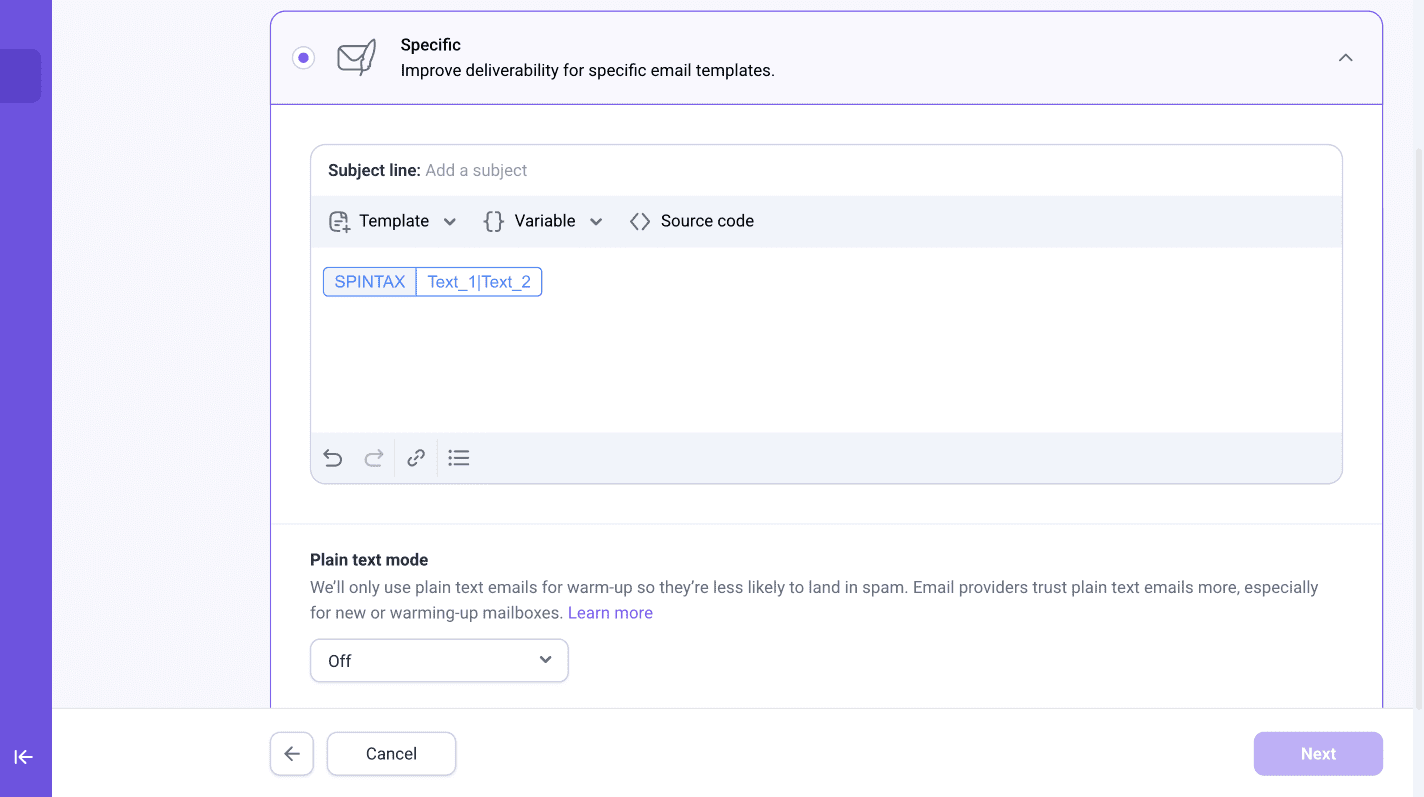Select the Specific radio button

tap(303, 58)
